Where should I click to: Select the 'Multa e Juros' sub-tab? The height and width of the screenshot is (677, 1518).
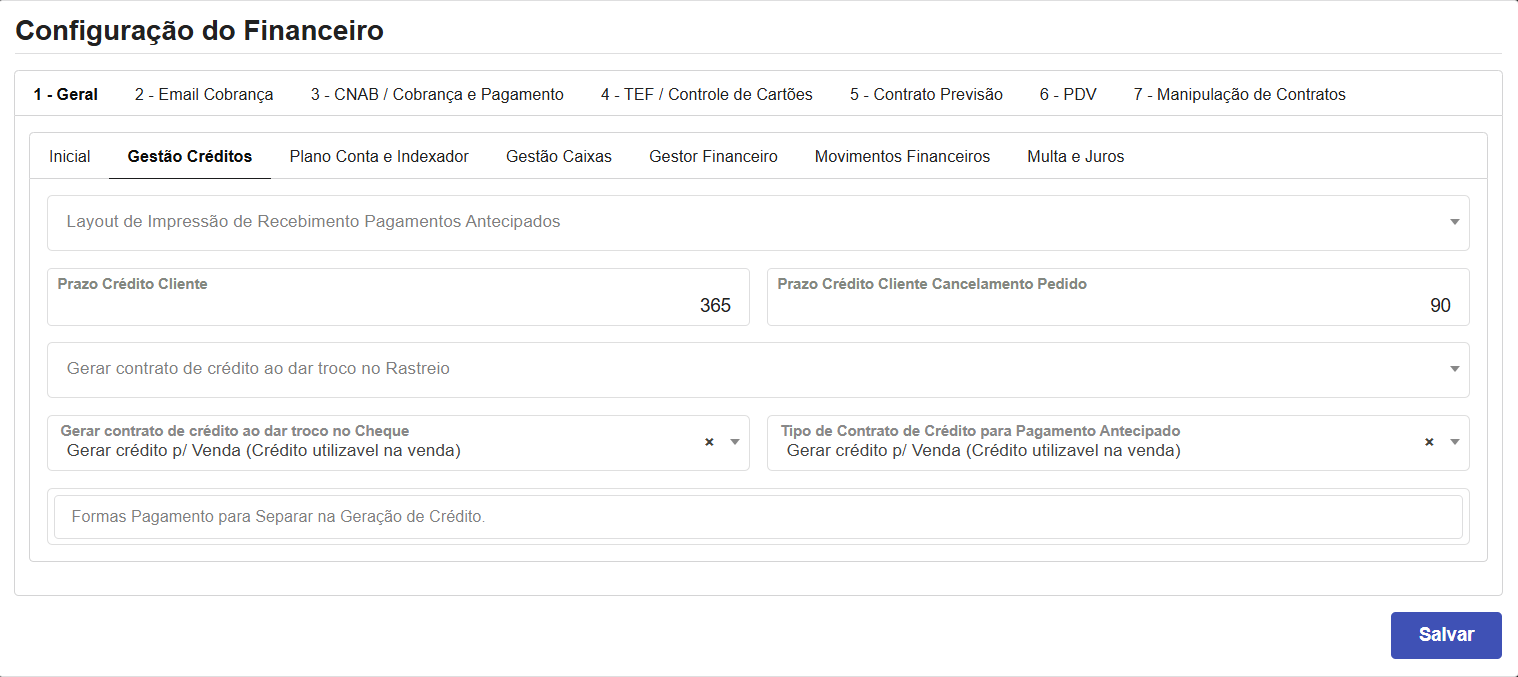tap(1075, 156)
